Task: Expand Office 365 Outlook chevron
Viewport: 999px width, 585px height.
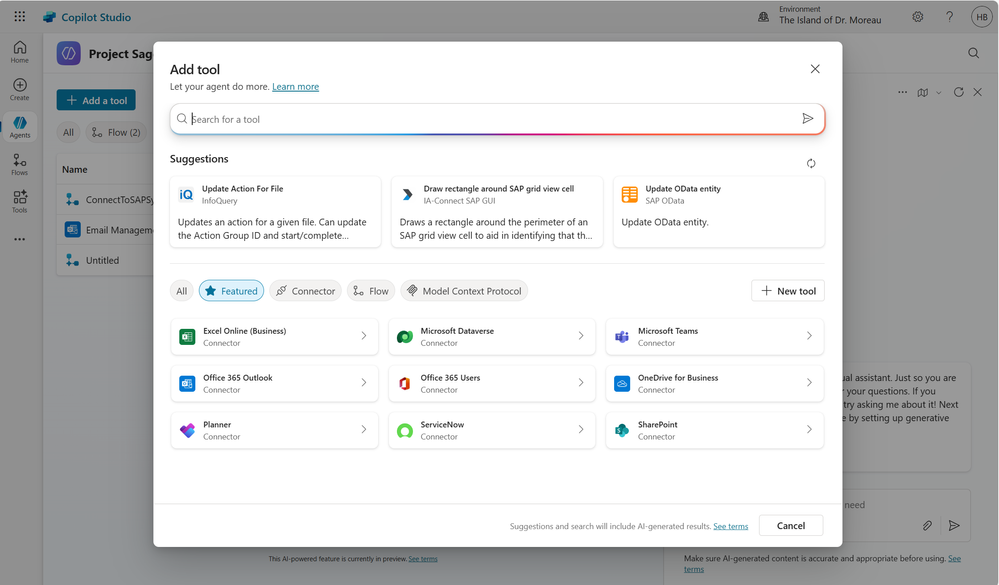Action: (364, 382)
